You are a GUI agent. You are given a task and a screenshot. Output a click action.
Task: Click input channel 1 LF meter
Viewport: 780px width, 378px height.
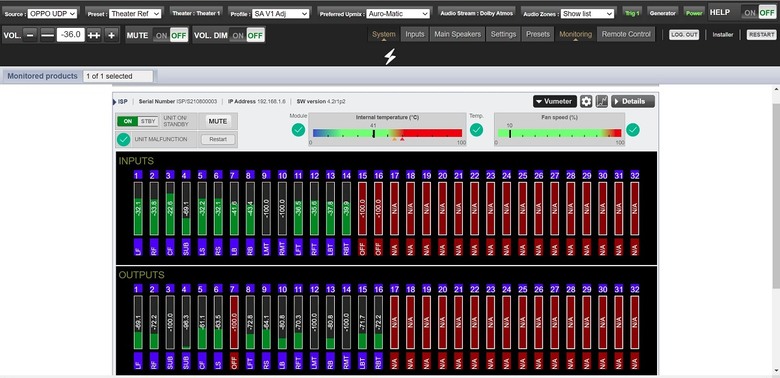coord(138,208)
